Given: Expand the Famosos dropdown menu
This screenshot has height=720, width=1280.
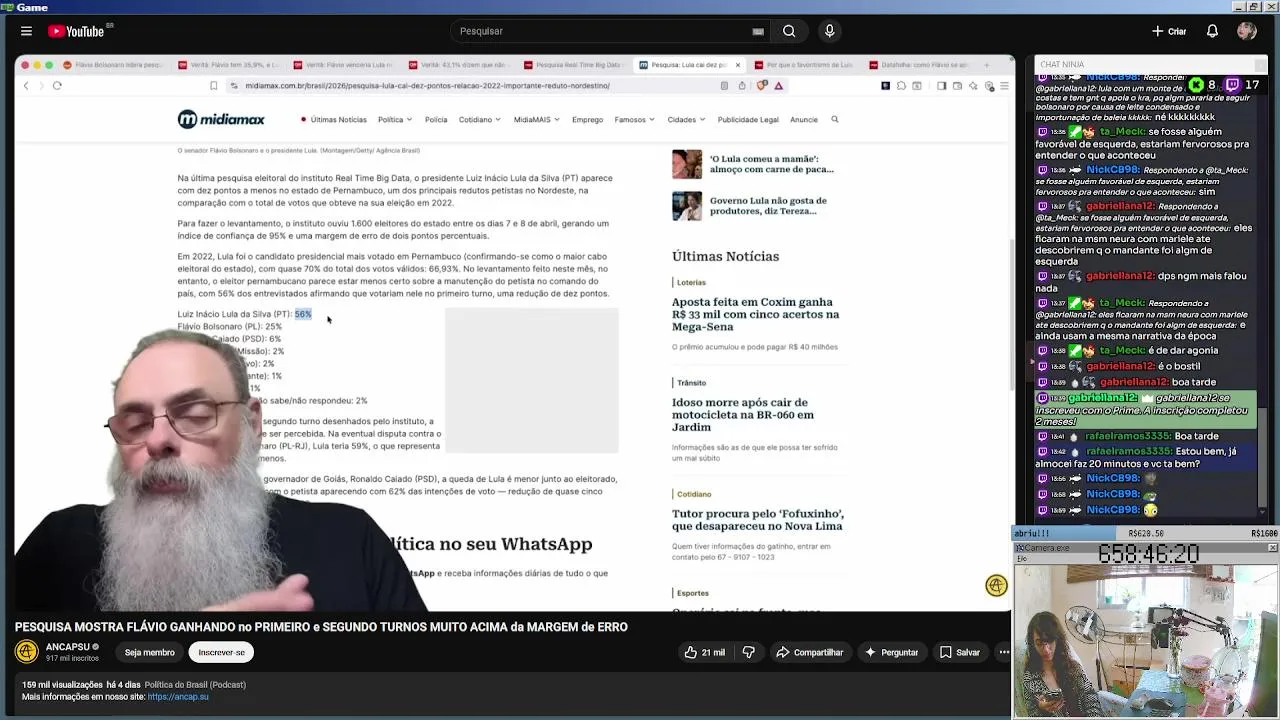Looking at the screenshot, I should click(634, 120).
